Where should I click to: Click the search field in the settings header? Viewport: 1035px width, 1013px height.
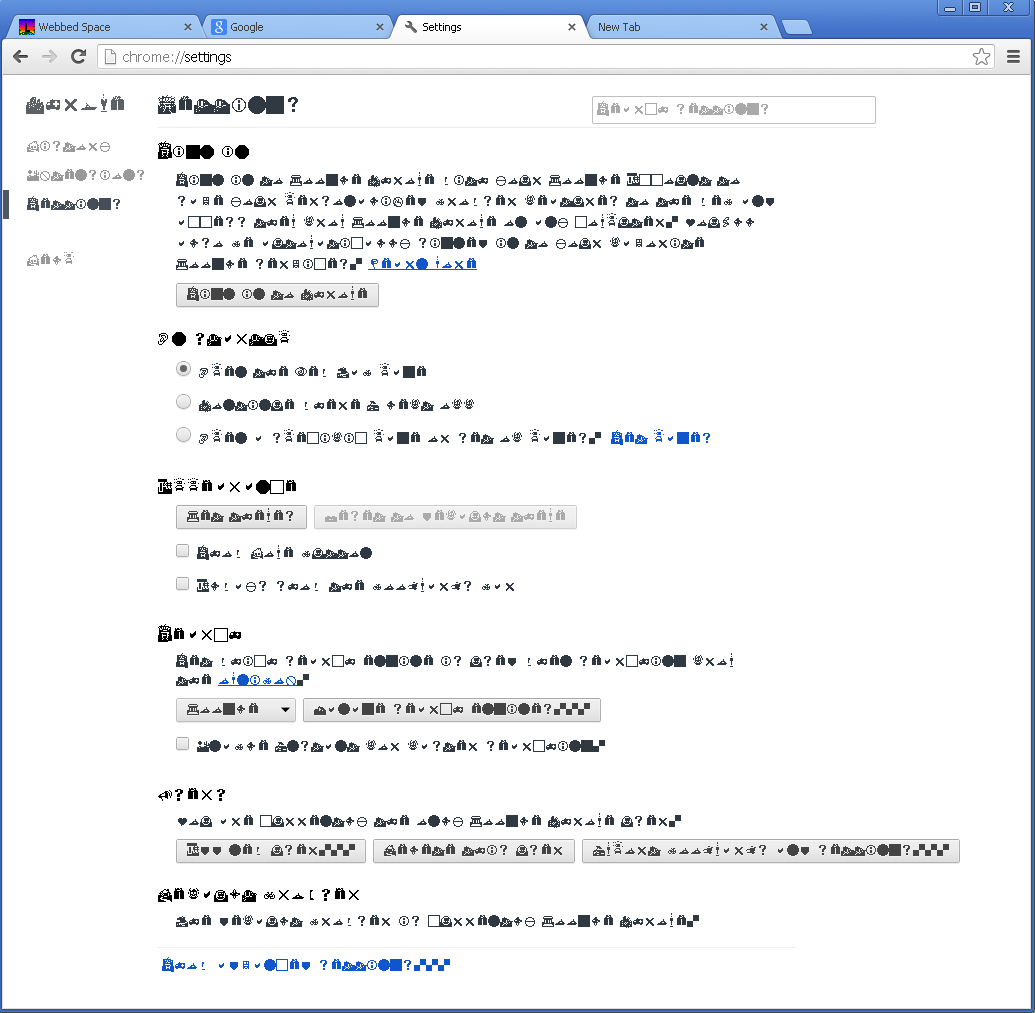click(733, 110)
